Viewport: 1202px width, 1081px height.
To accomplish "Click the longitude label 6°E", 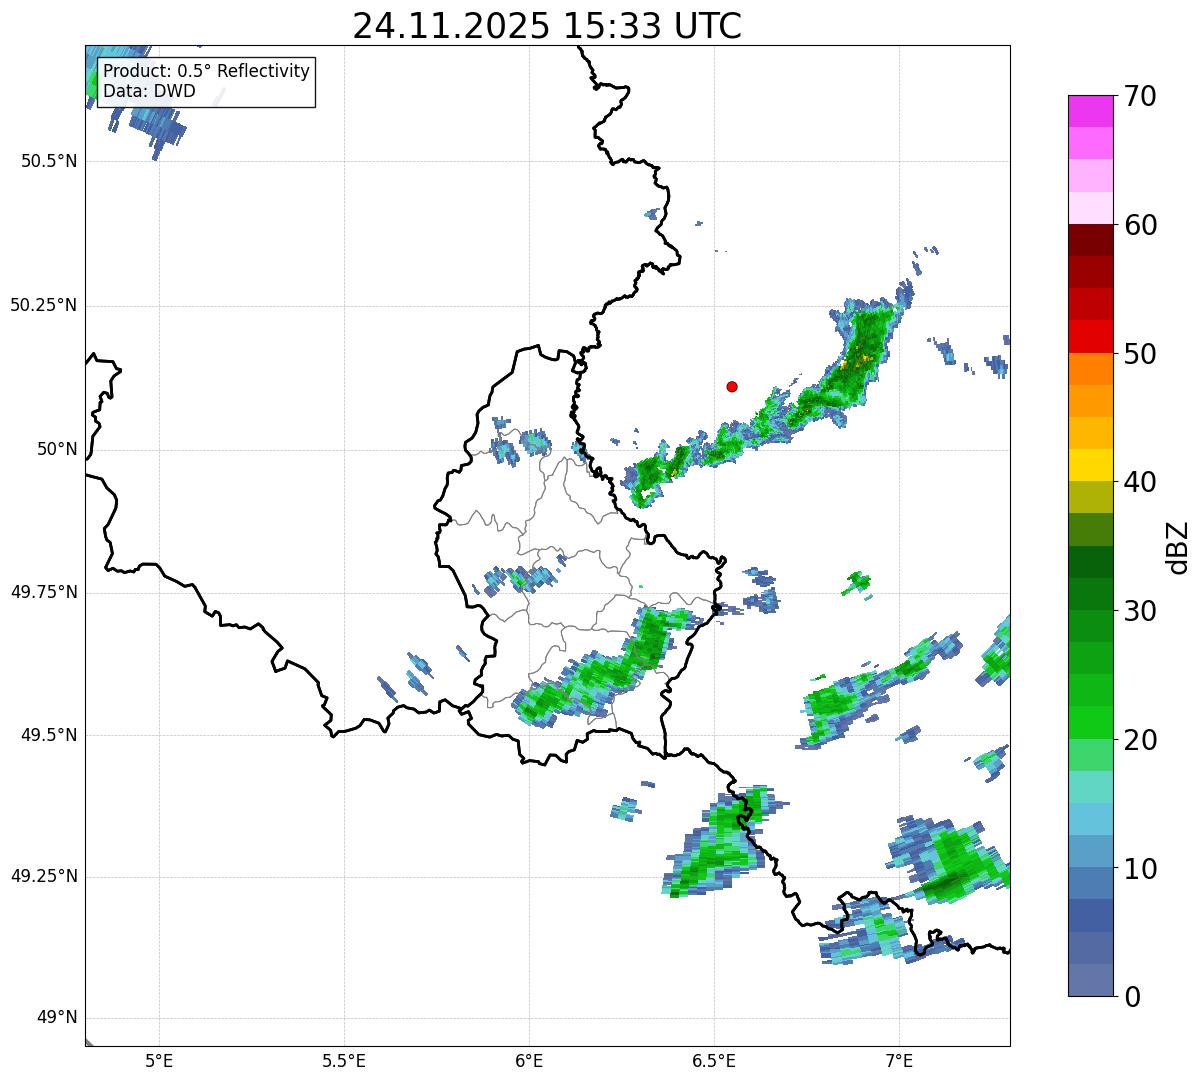I will (529, 1060).
